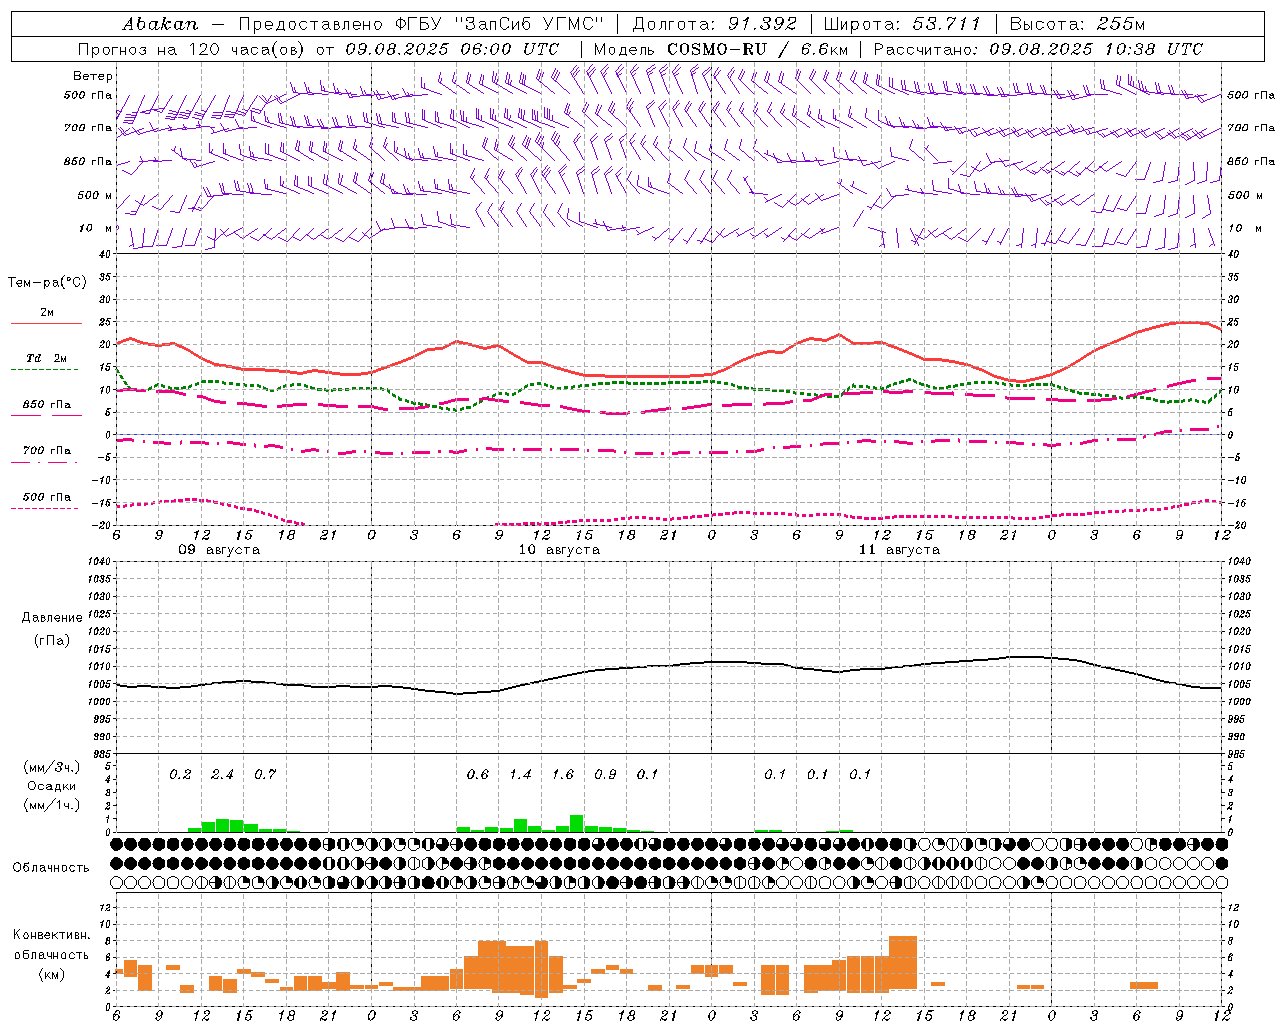This screenshot has height=1024, width=1280.
Task: Click the left 10 м wind level label
Action: [x=96, y=228]
